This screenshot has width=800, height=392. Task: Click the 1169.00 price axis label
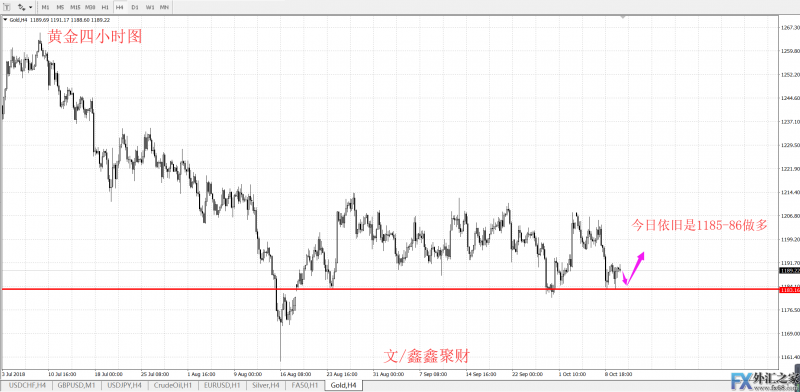[790, 334]
